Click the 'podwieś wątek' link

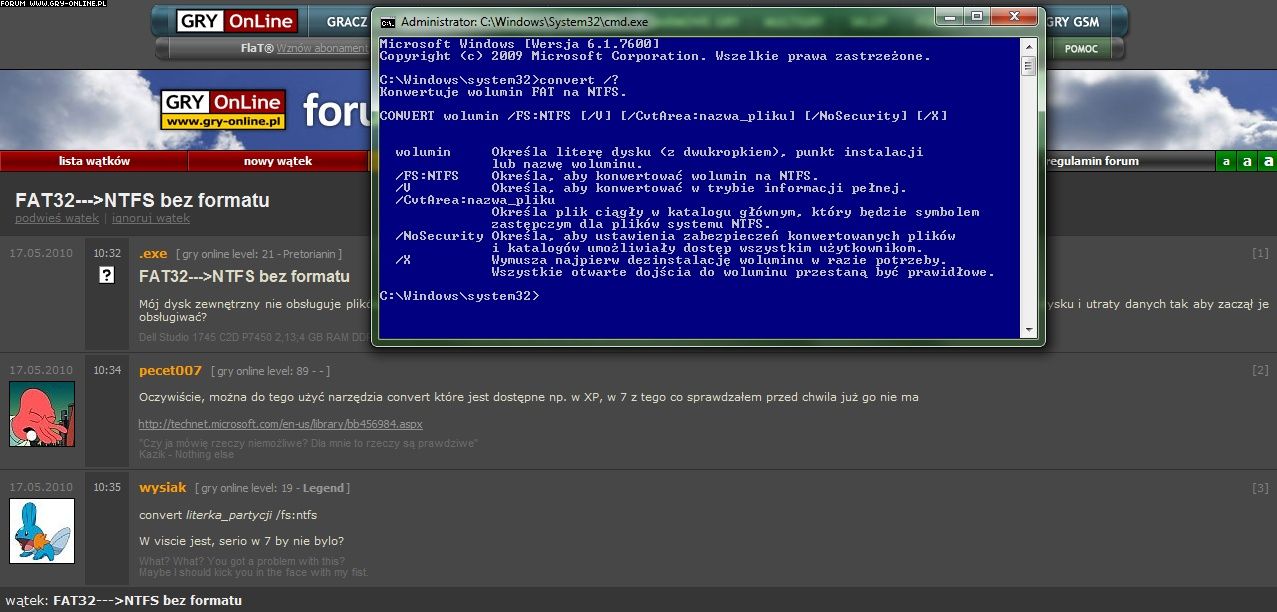pos(57,218)
